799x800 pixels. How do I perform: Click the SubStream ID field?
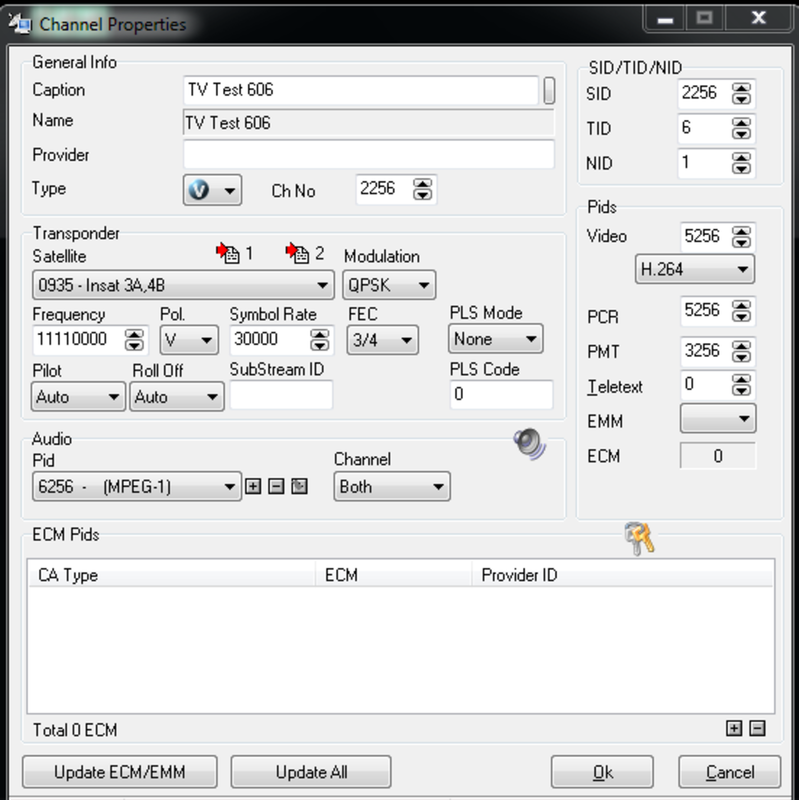(x=281, y=394)
